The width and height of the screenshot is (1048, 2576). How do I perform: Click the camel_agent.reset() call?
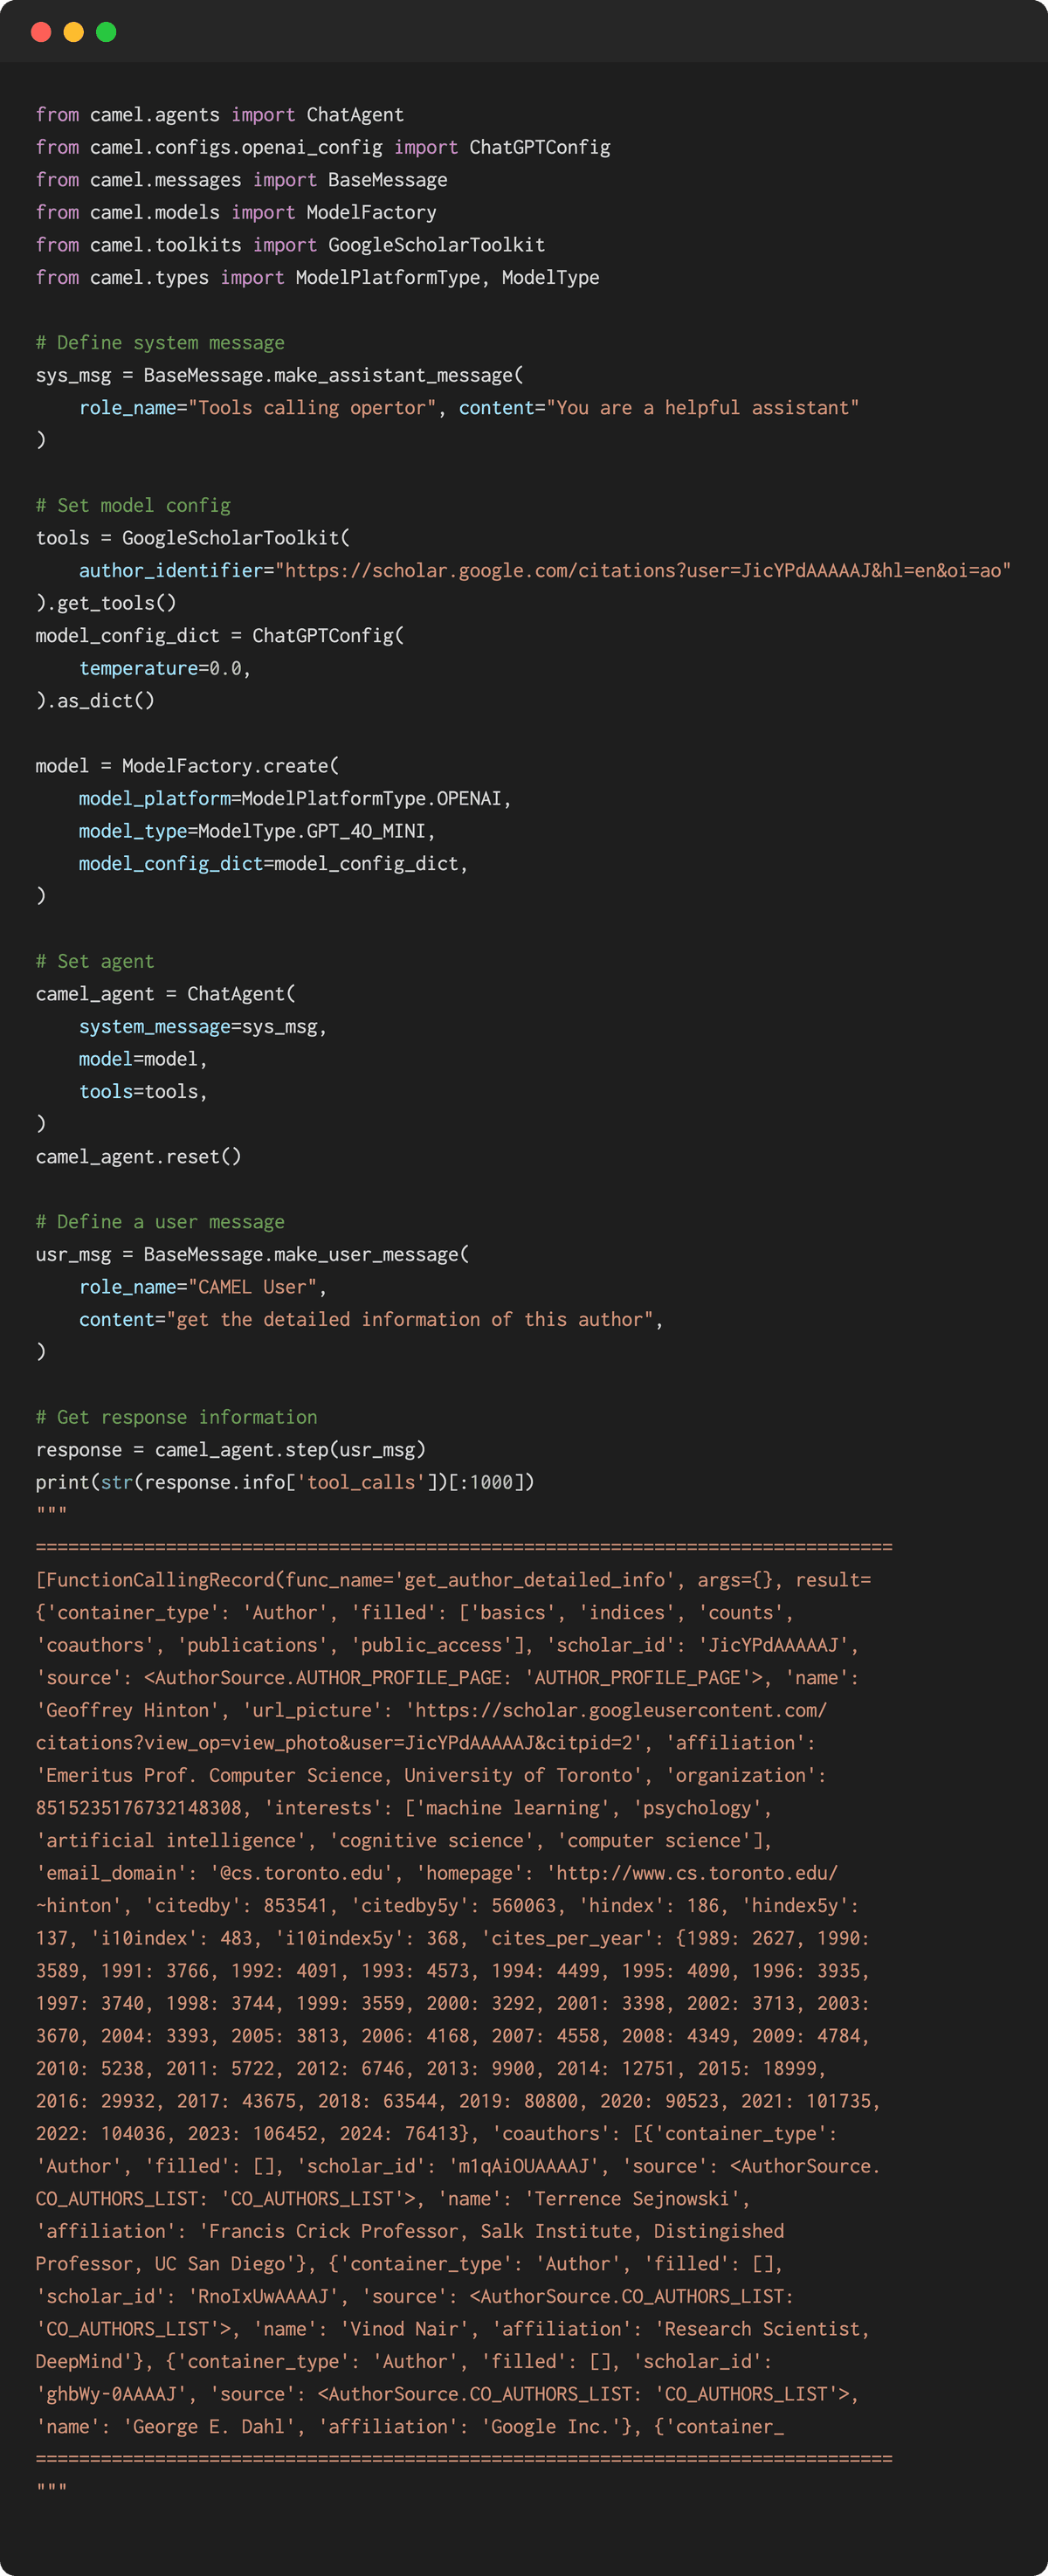pyautogui.click(x=138, y=1157)
